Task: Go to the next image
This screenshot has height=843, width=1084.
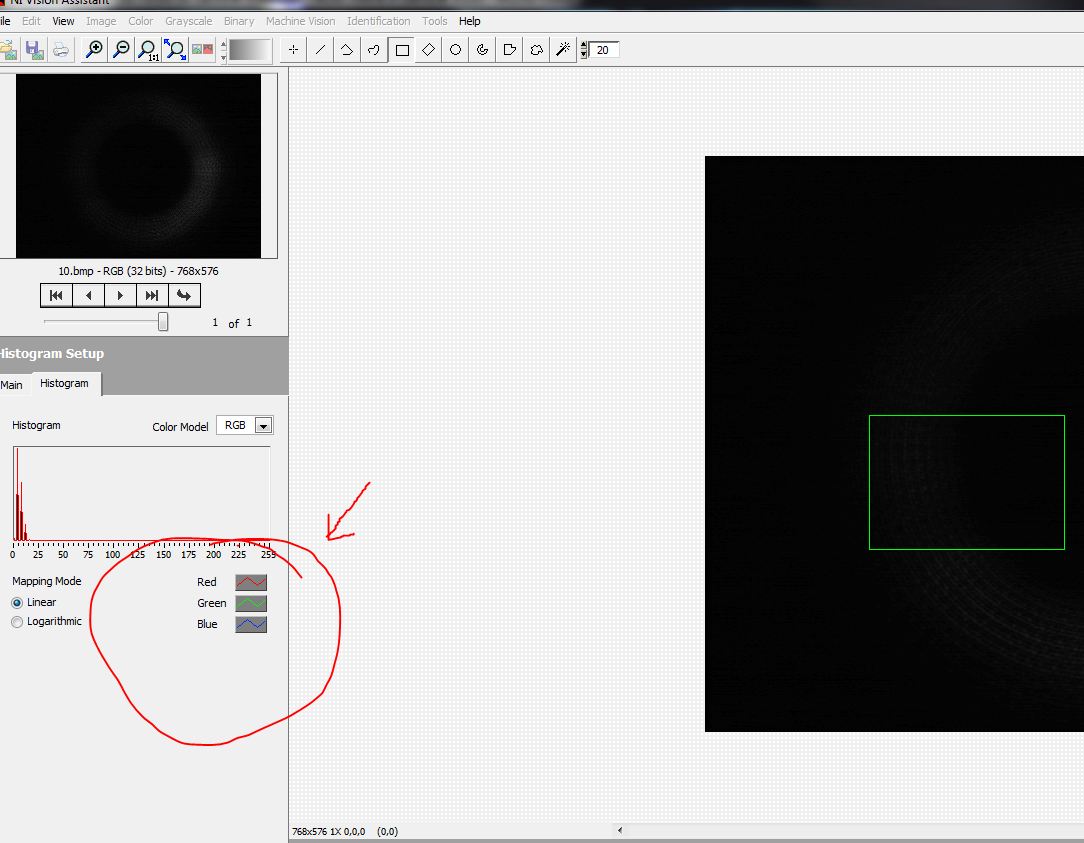Action: point(120,295)
